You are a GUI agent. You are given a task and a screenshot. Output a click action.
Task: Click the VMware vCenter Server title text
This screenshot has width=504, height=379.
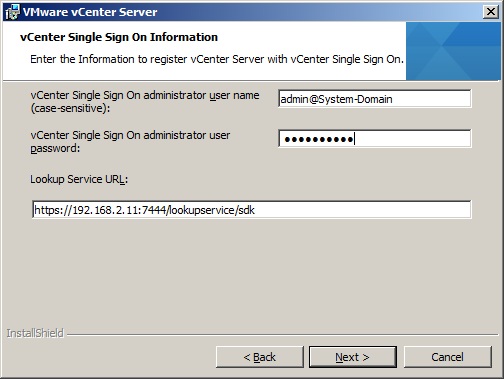pos(90,12)
